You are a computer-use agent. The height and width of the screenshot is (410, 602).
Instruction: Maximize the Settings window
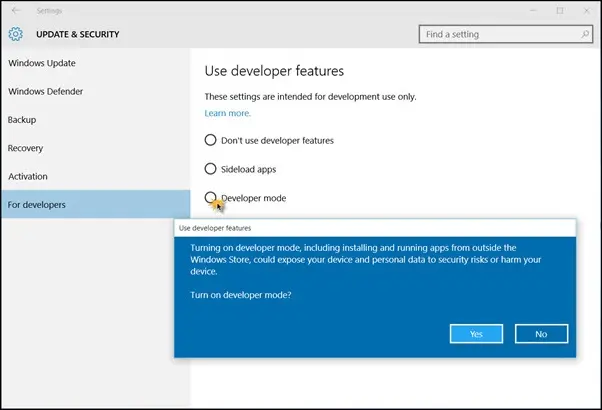tap(560, 11)
